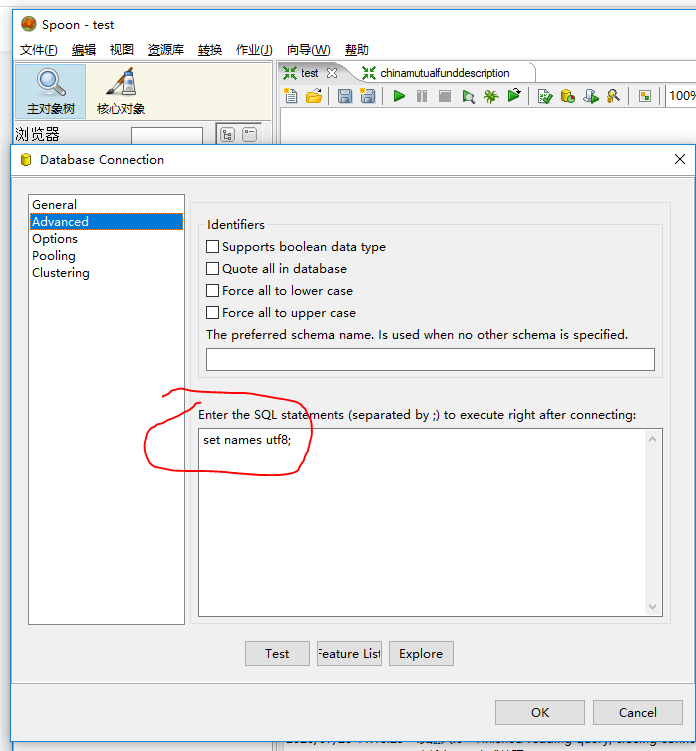
Task: Click the Test connection button
Action: (x=277, y=653)
